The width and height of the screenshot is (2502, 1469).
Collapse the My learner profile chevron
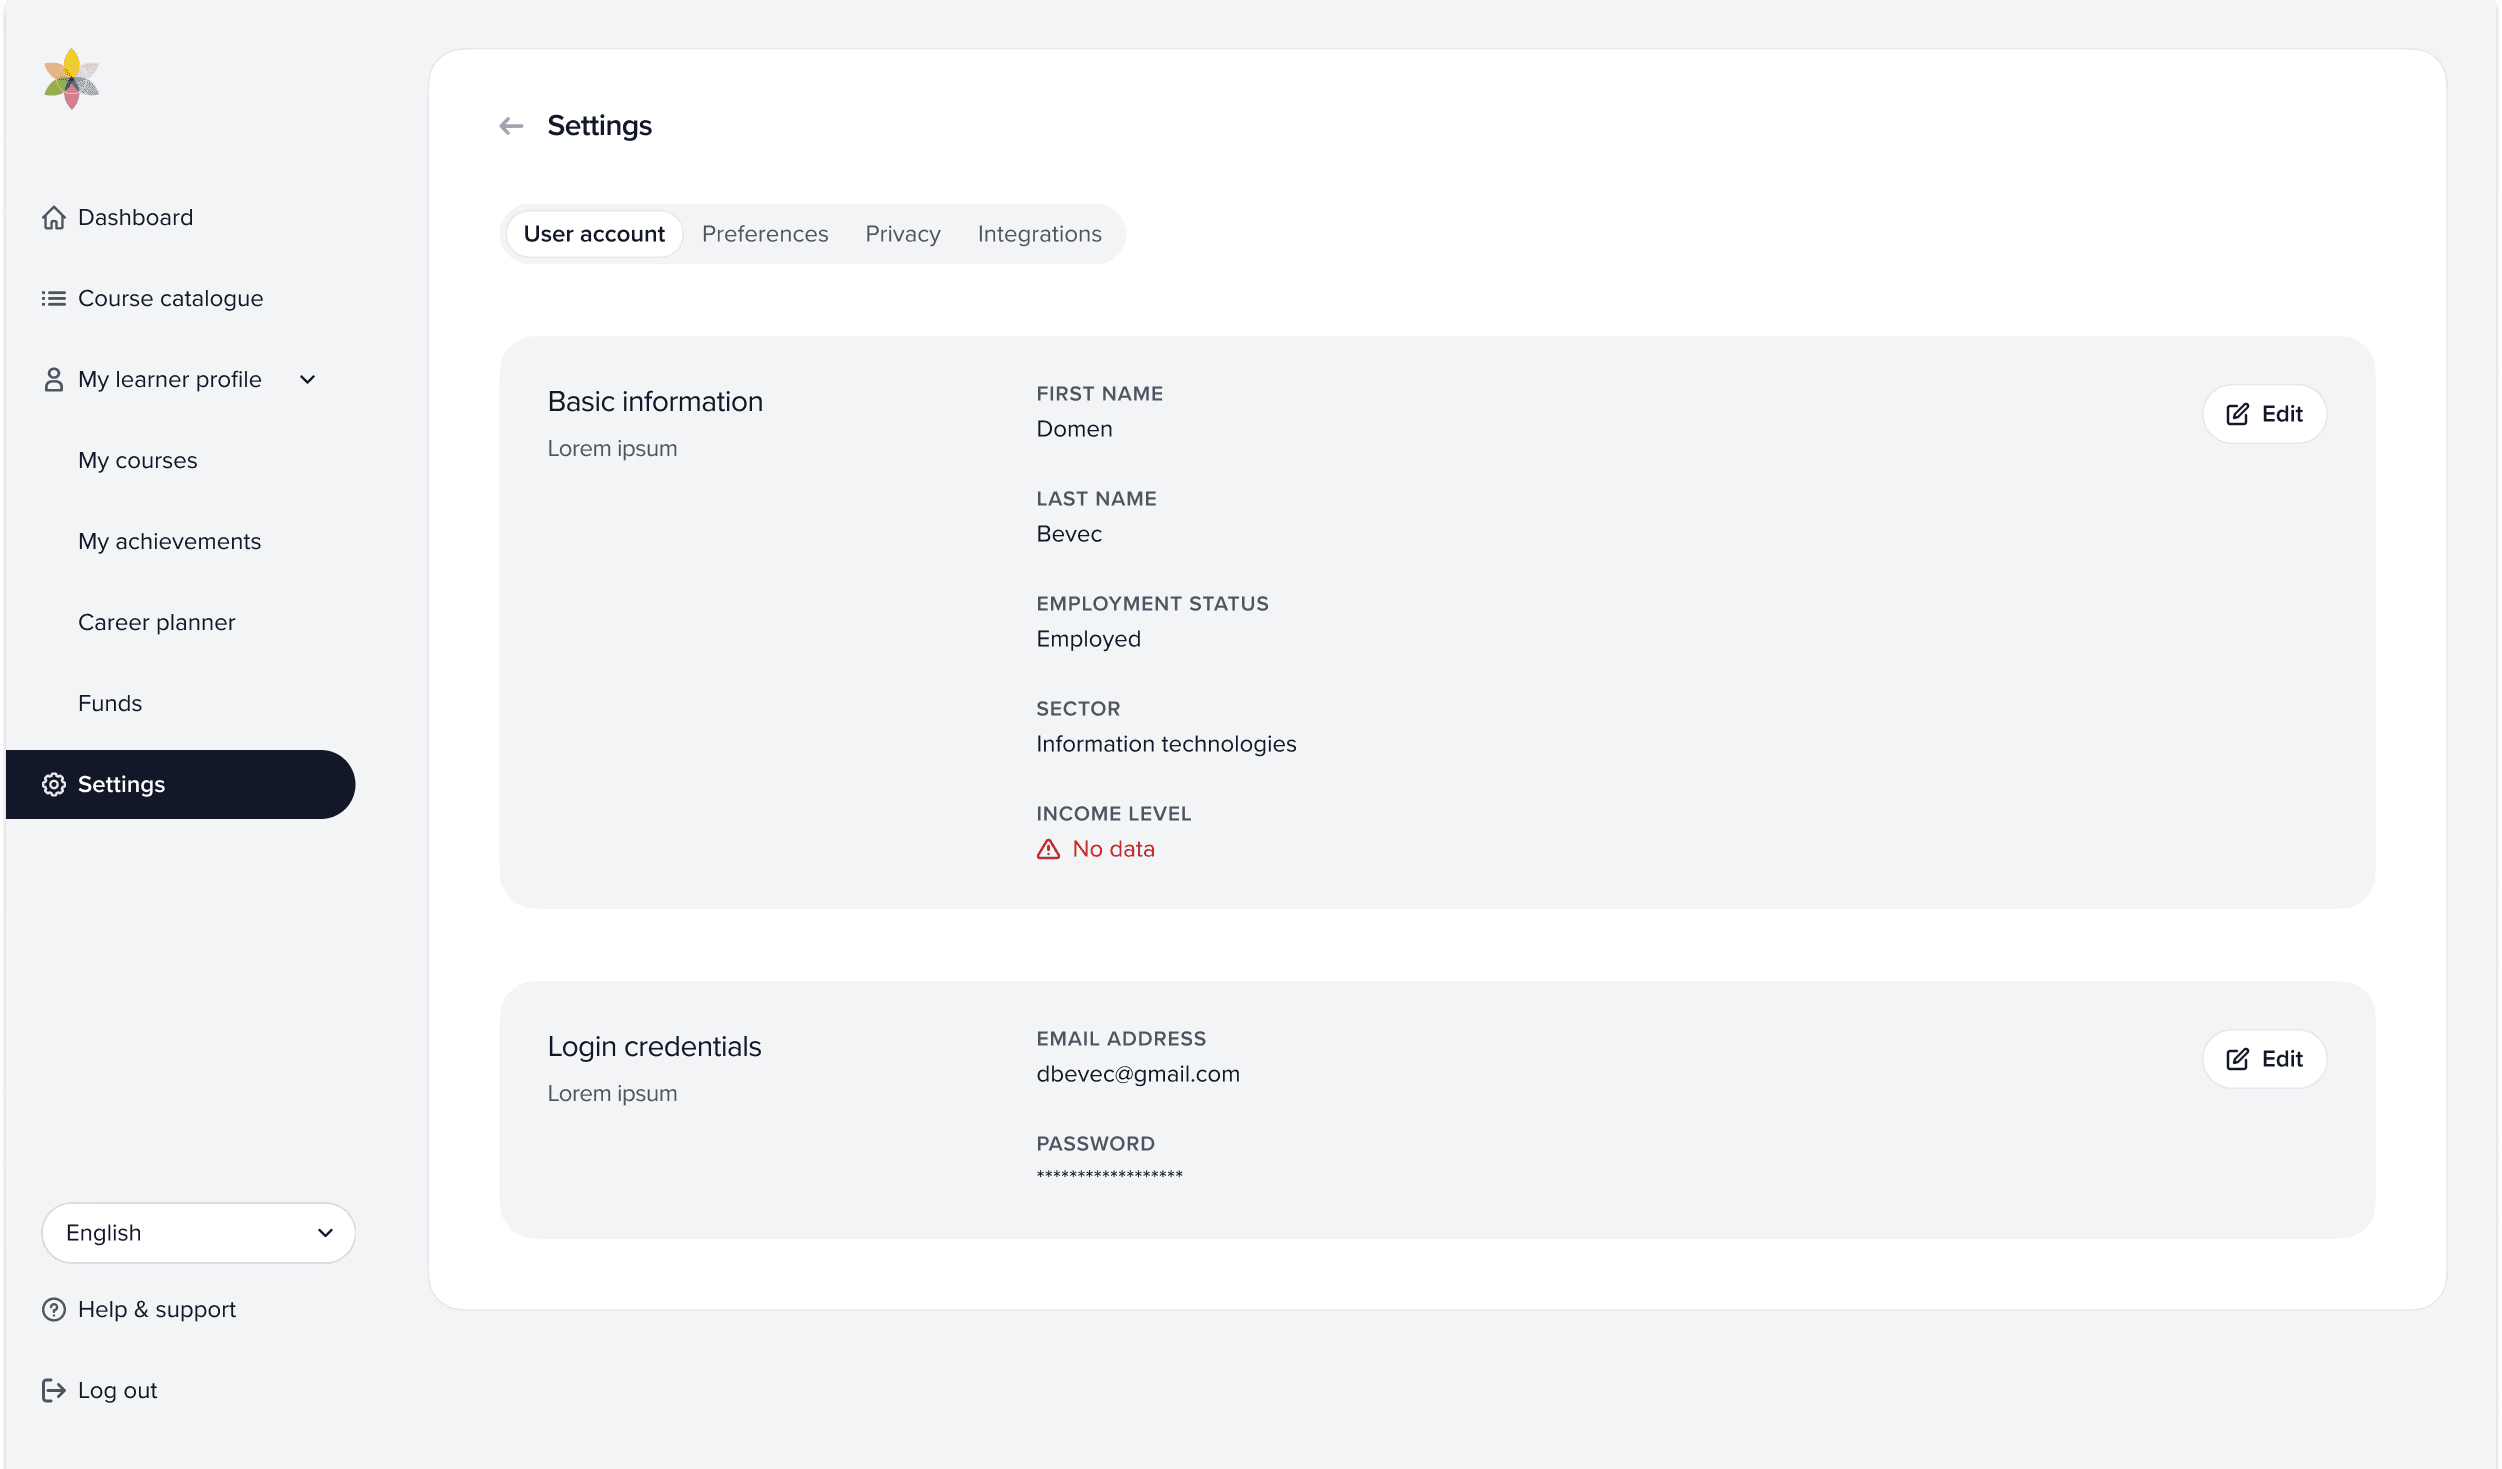[x=308, y=379]
